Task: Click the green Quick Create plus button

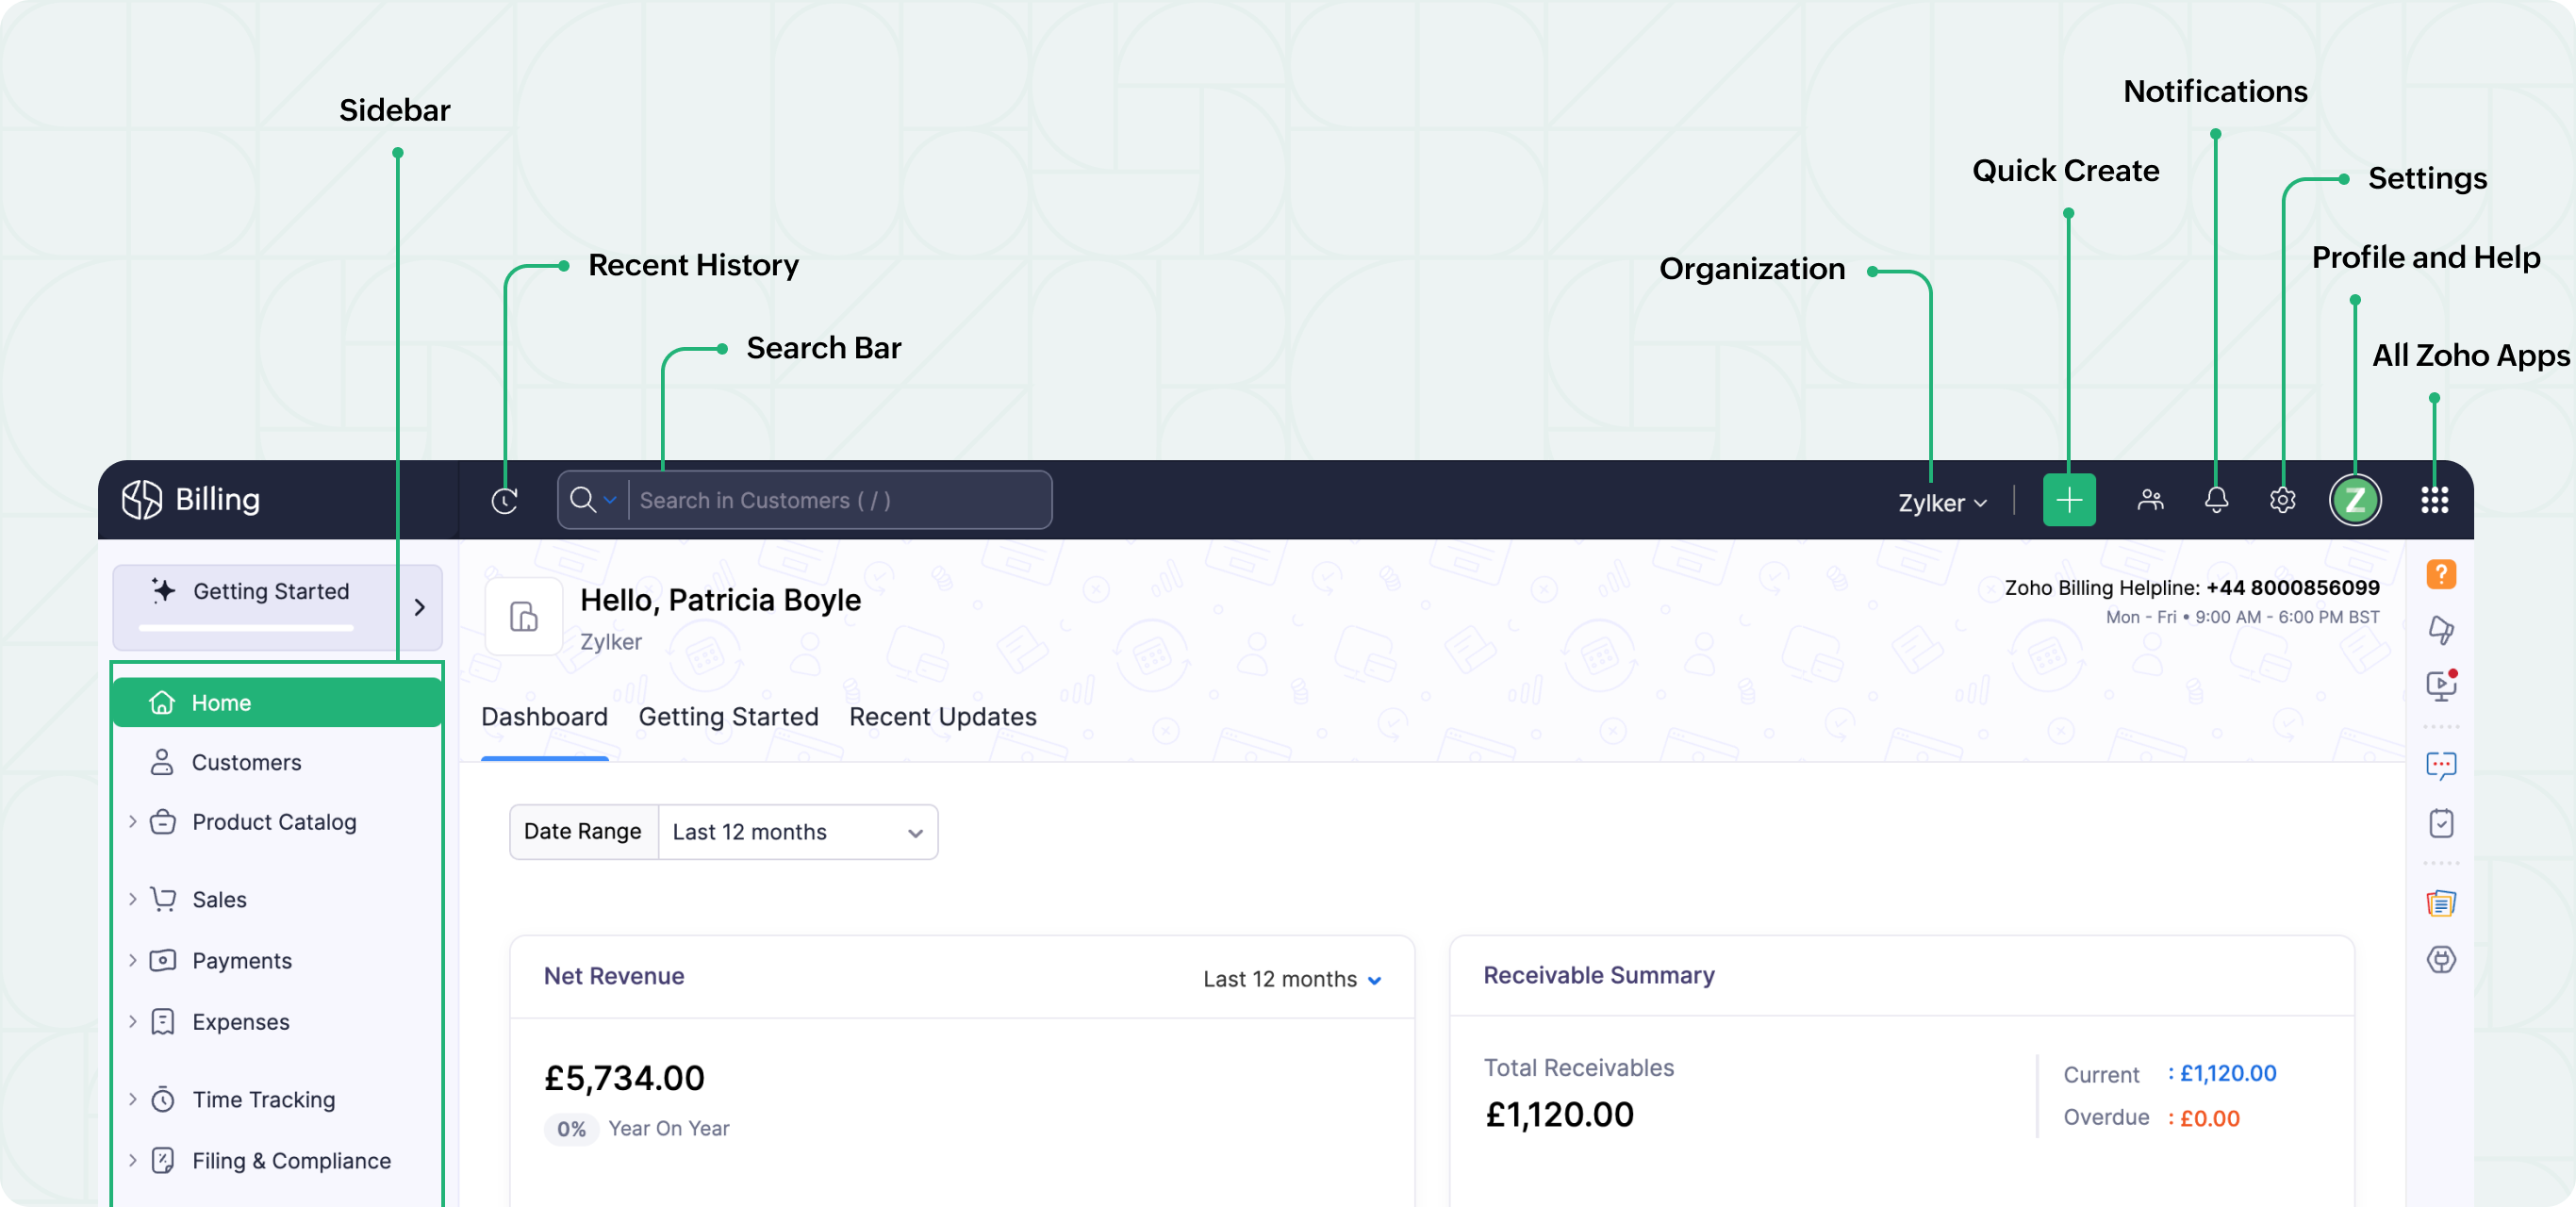Action: coord(2068,500)
